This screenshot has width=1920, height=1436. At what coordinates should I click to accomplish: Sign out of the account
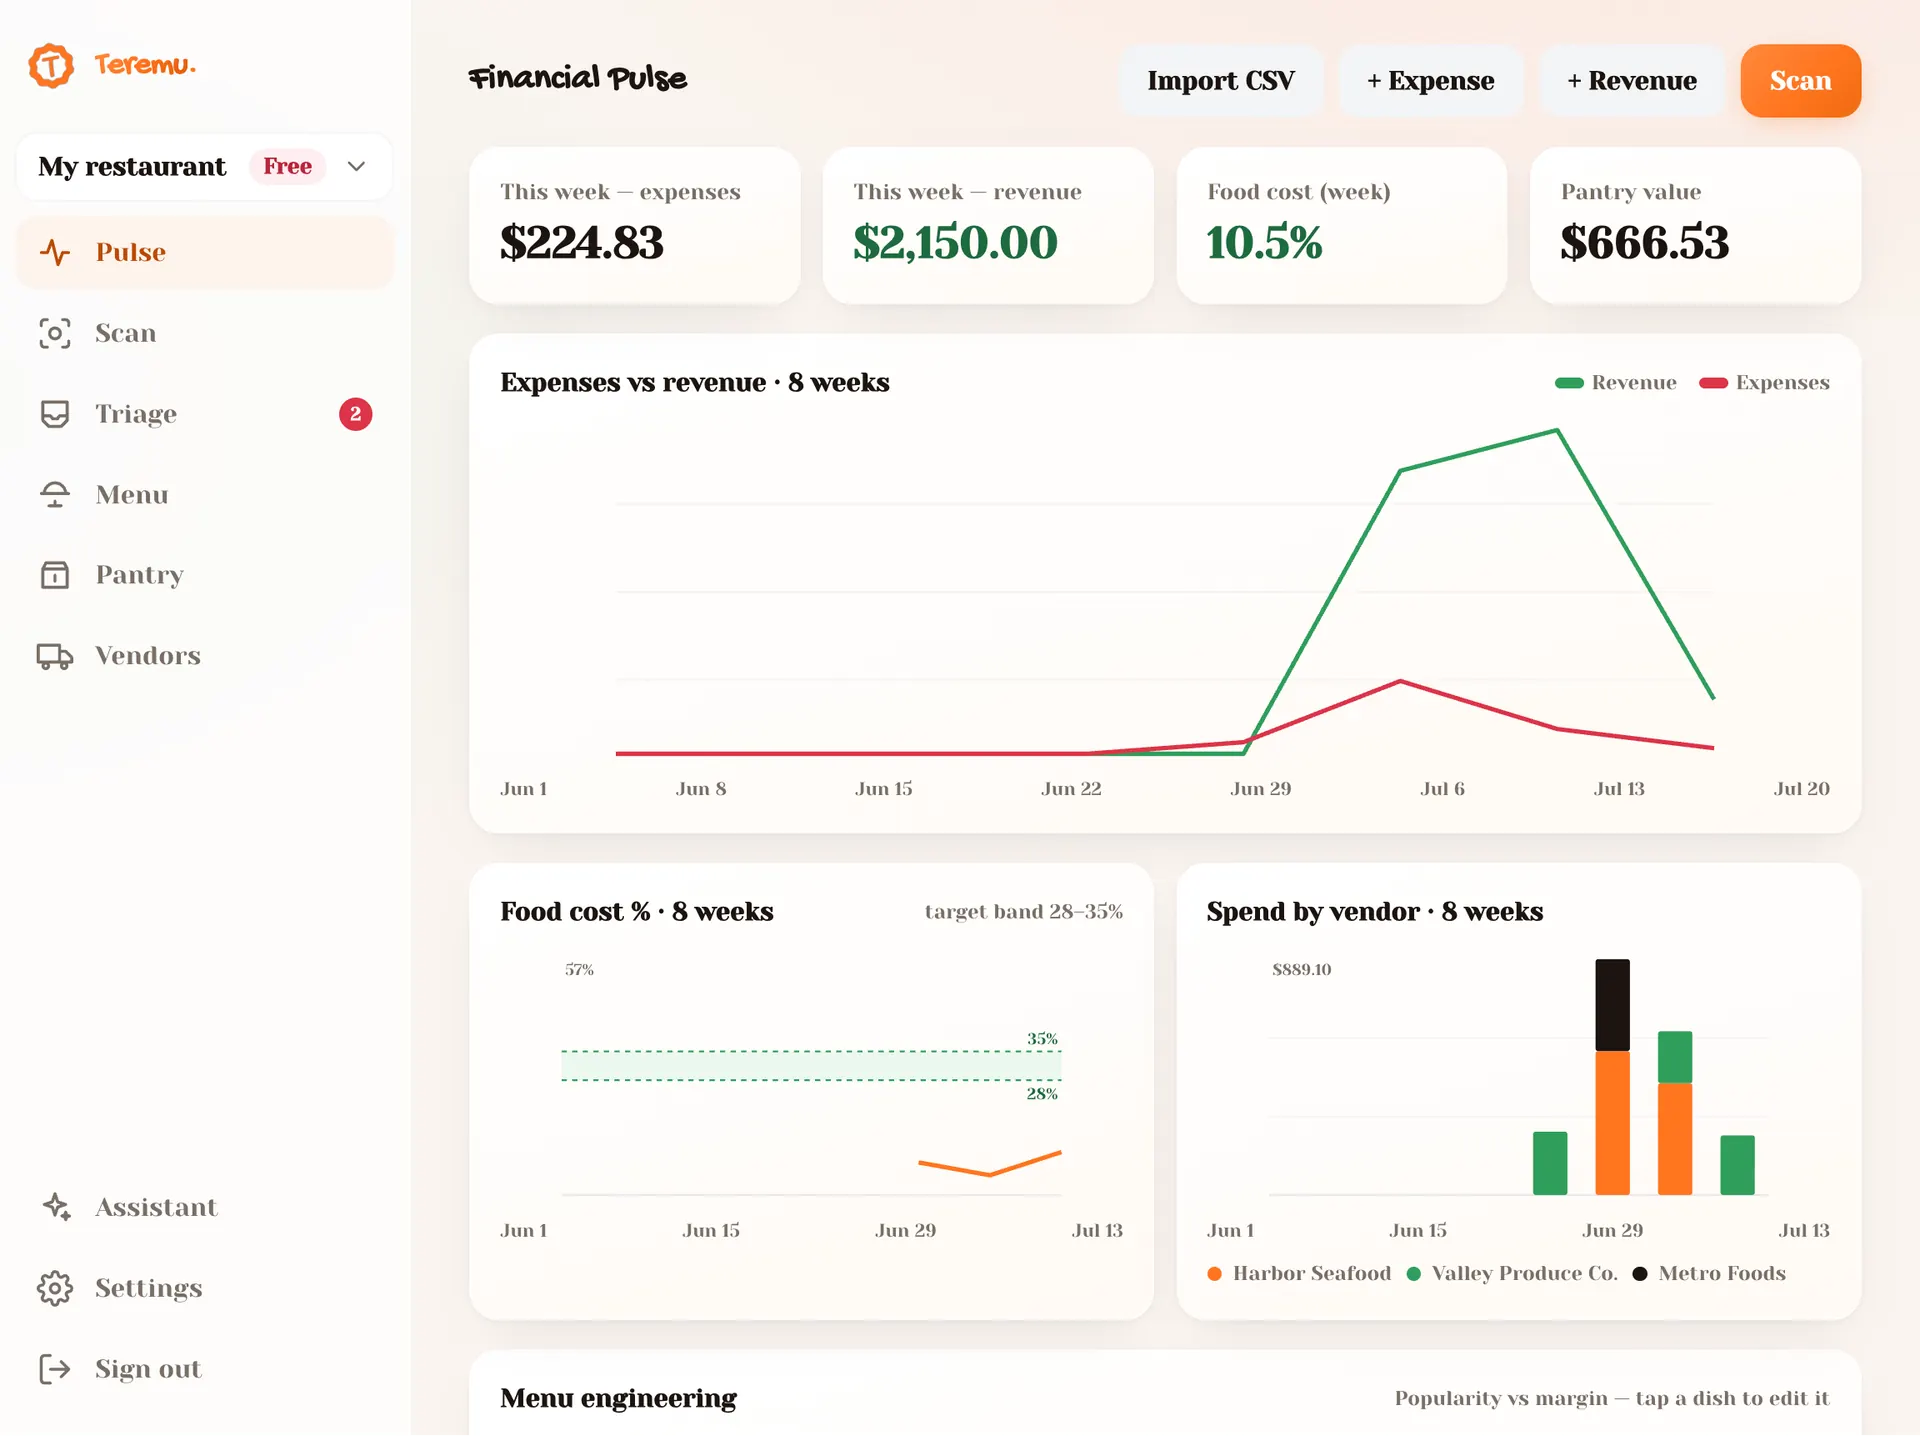(204, 1369)
